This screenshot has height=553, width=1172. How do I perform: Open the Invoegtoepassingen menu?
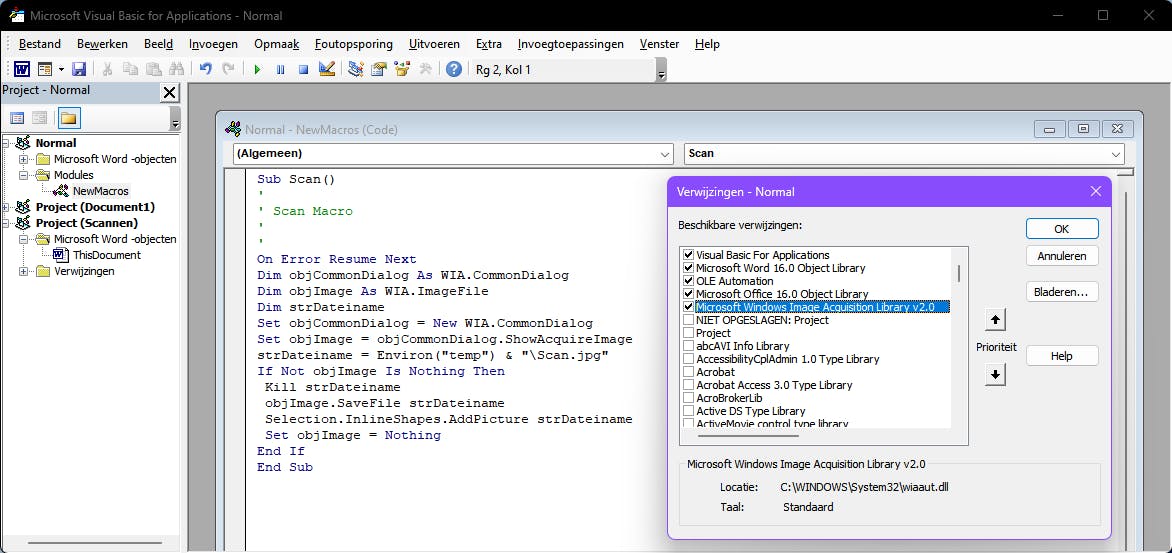point(570,44)
